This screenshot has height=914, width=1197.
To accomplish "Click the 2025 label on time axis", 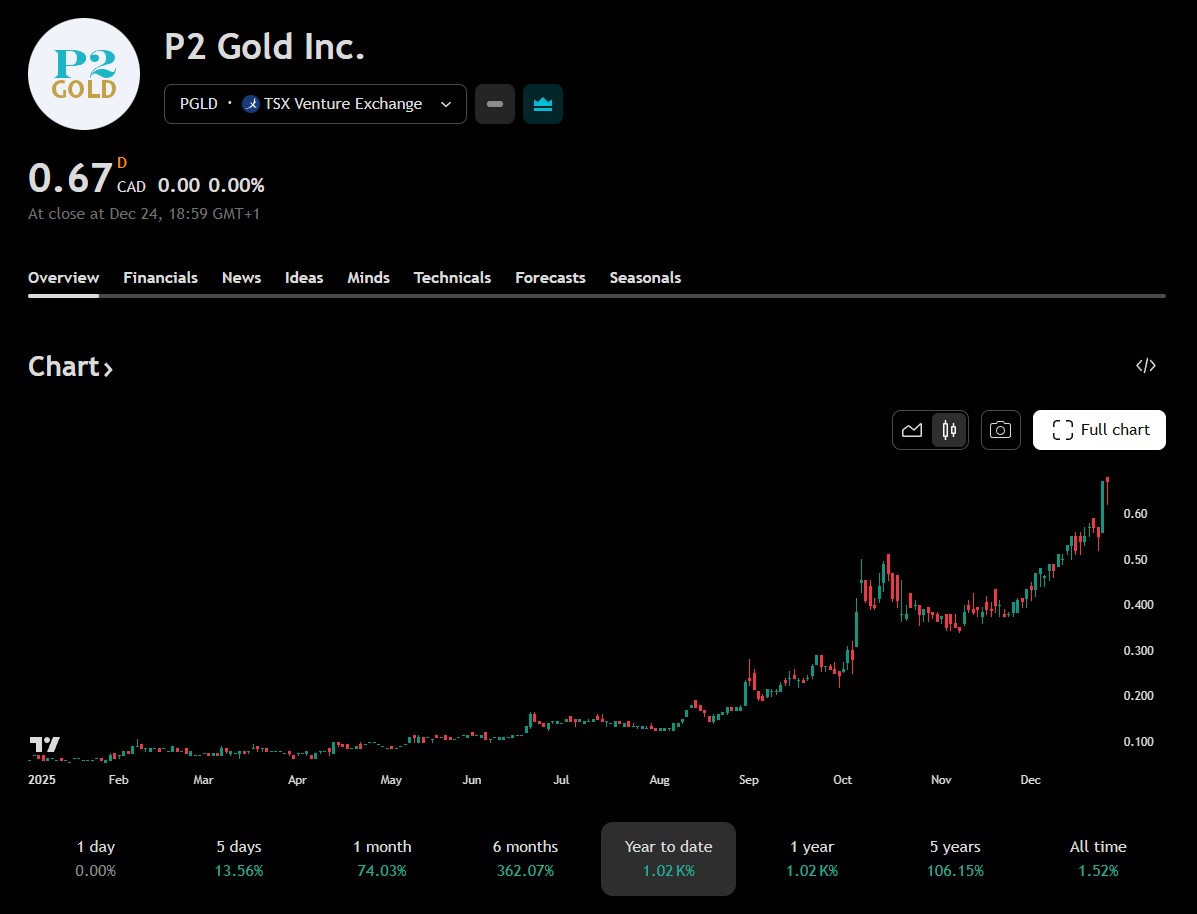I will (x=42, y=780).
